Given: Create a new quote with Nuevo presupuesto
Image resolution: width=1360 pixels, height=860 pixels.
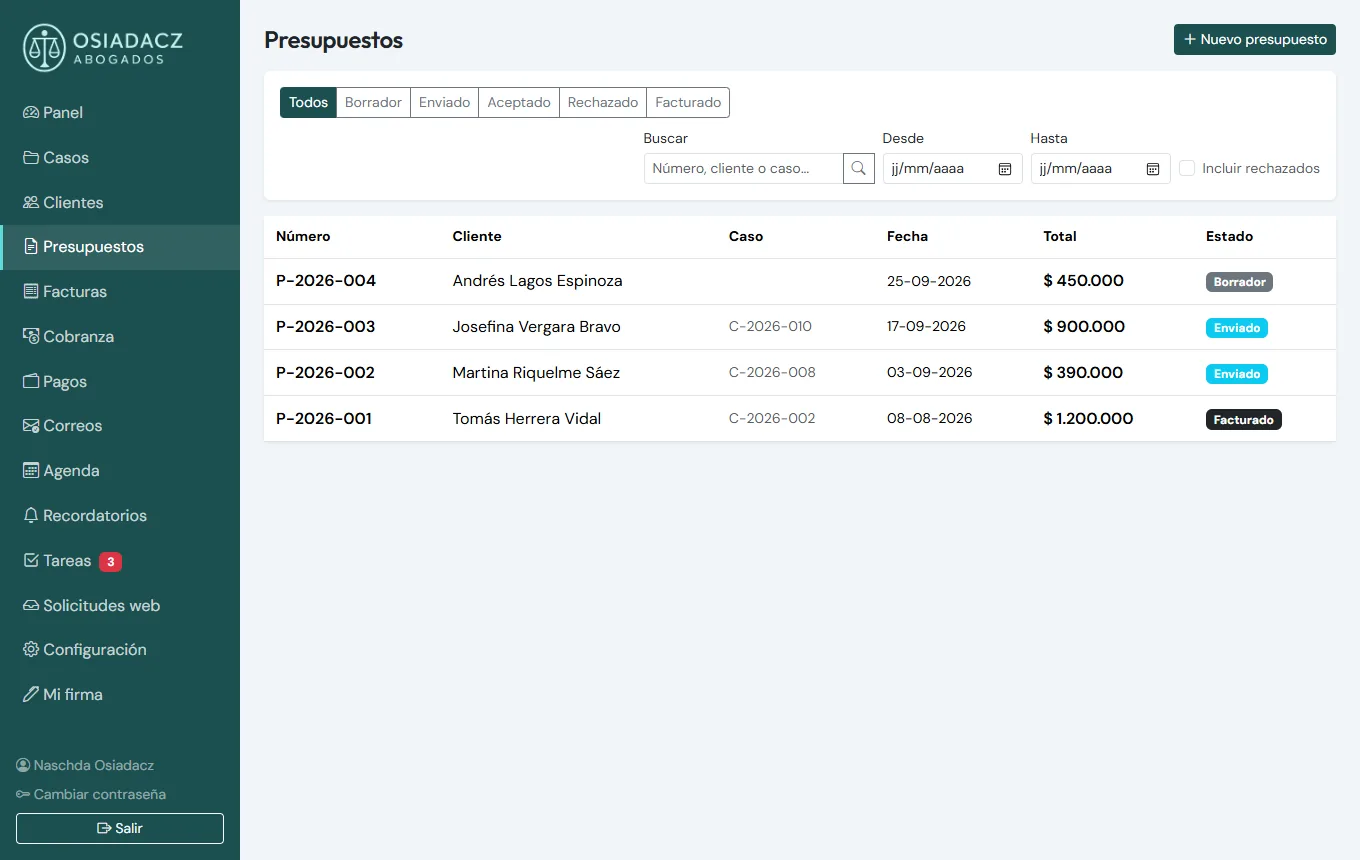Looking at the screenshot, I should pos(1255,39).
